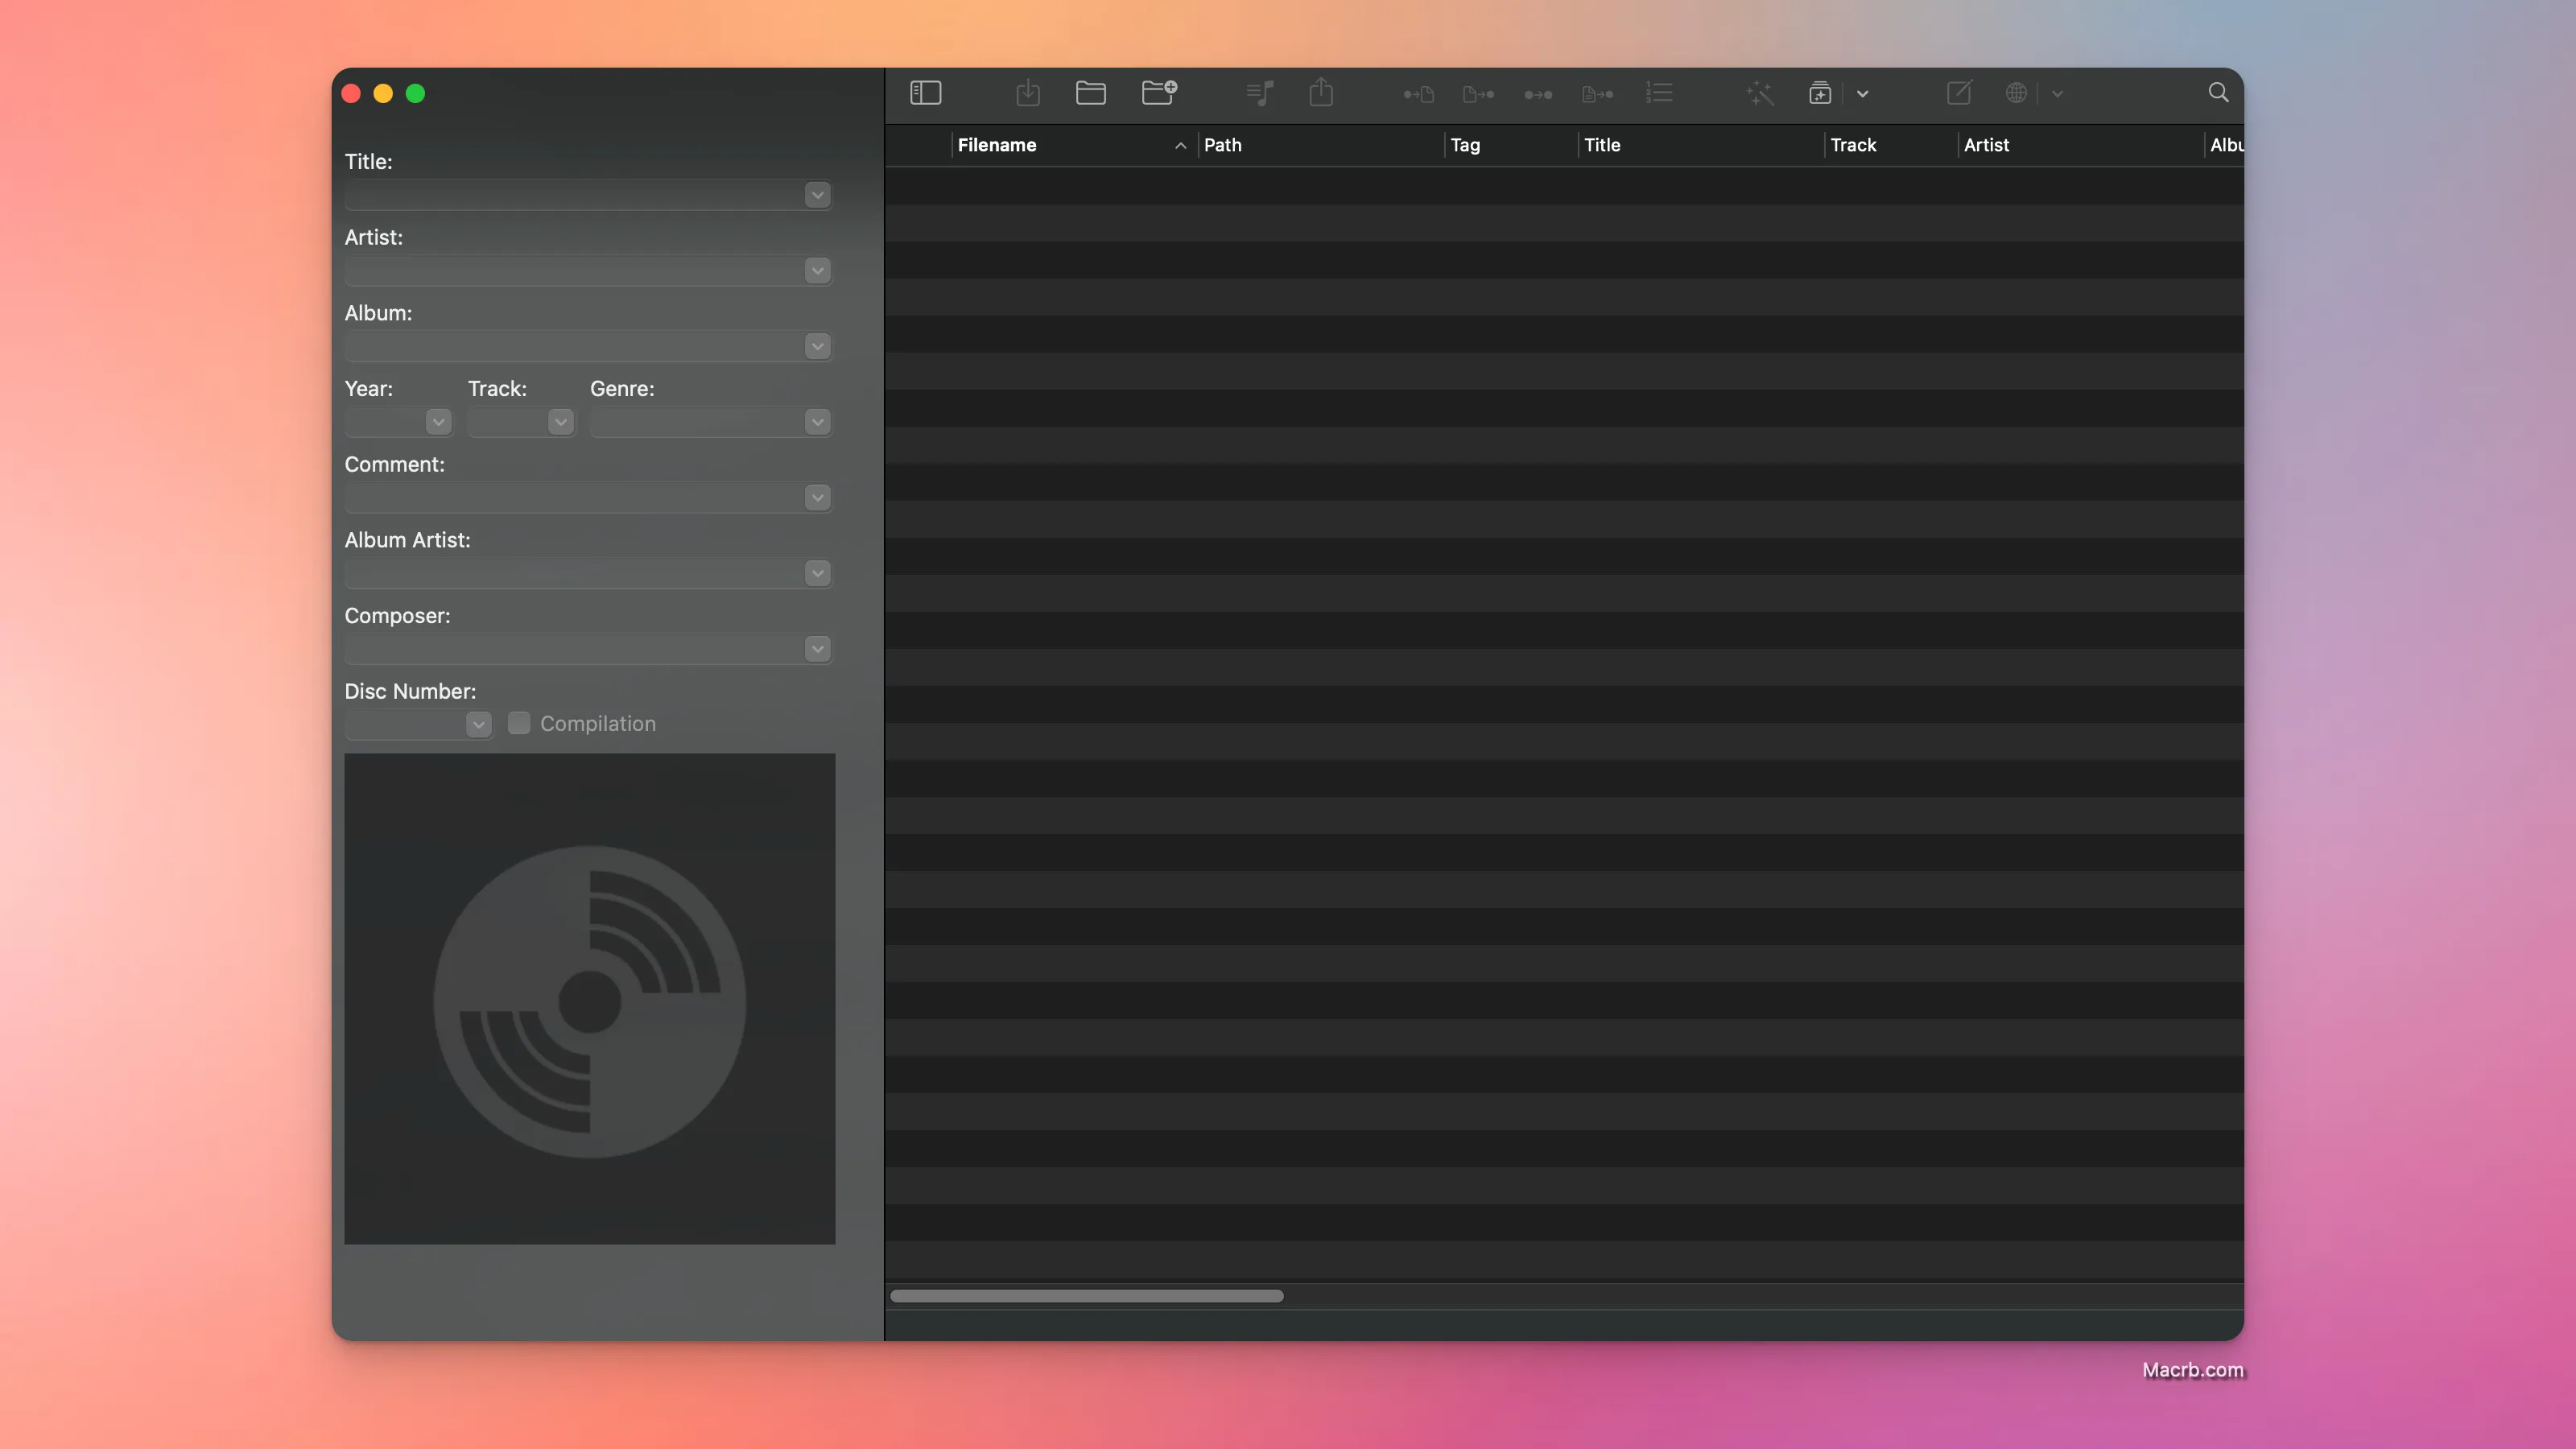Click the music note playlist icon
The height and width of the screenshot is (1449, 2576).
1260,93
